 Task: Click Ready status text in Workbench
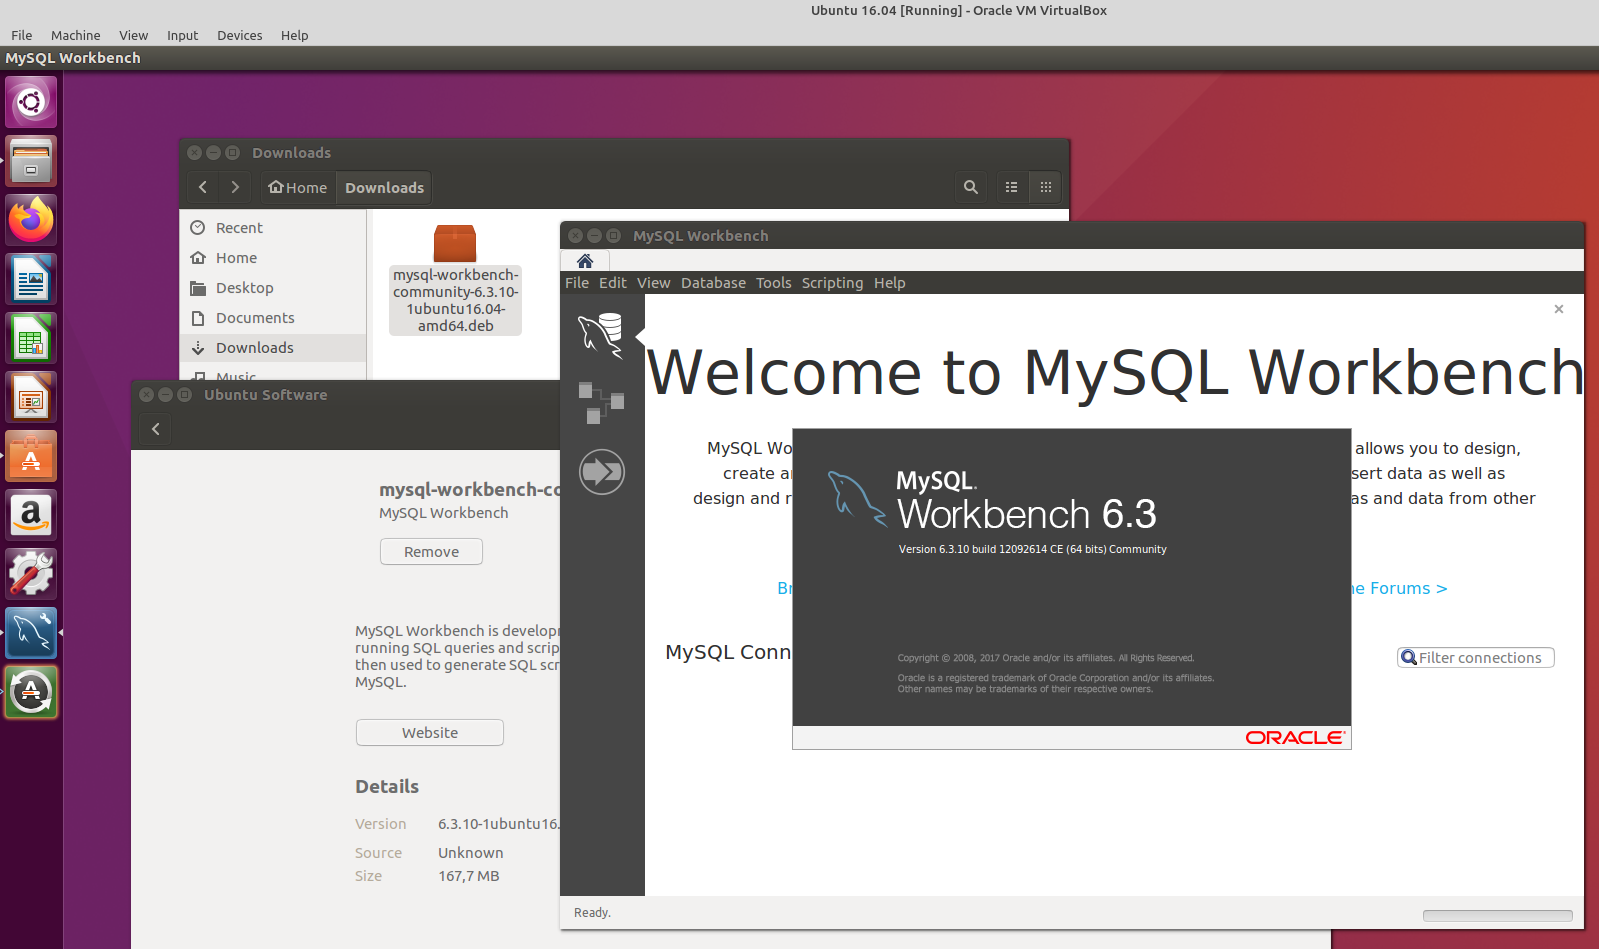click(592, 913)
